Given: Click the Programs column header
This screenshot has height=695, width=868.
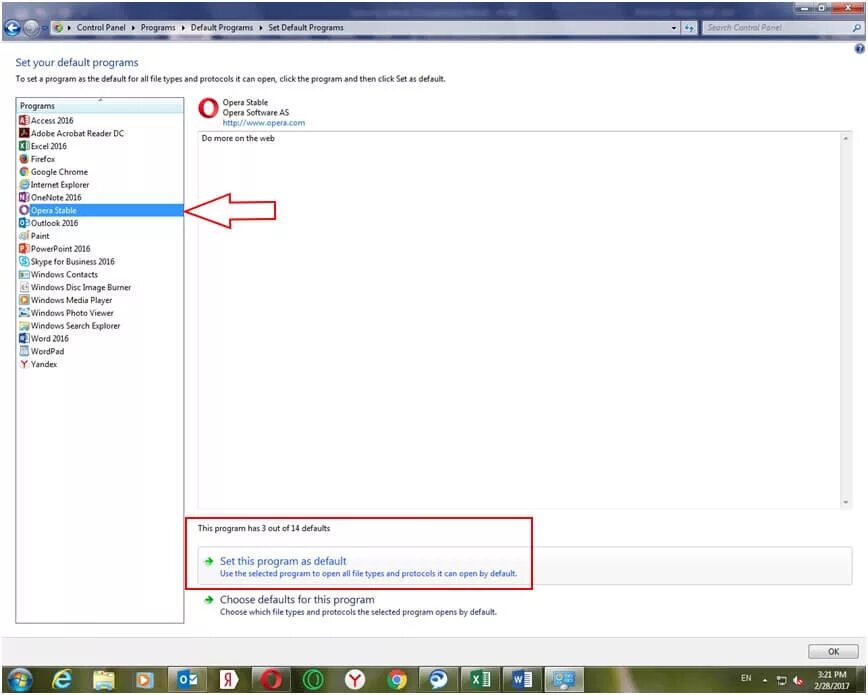Looking at the screenshot, I should (x=100, y=106).
